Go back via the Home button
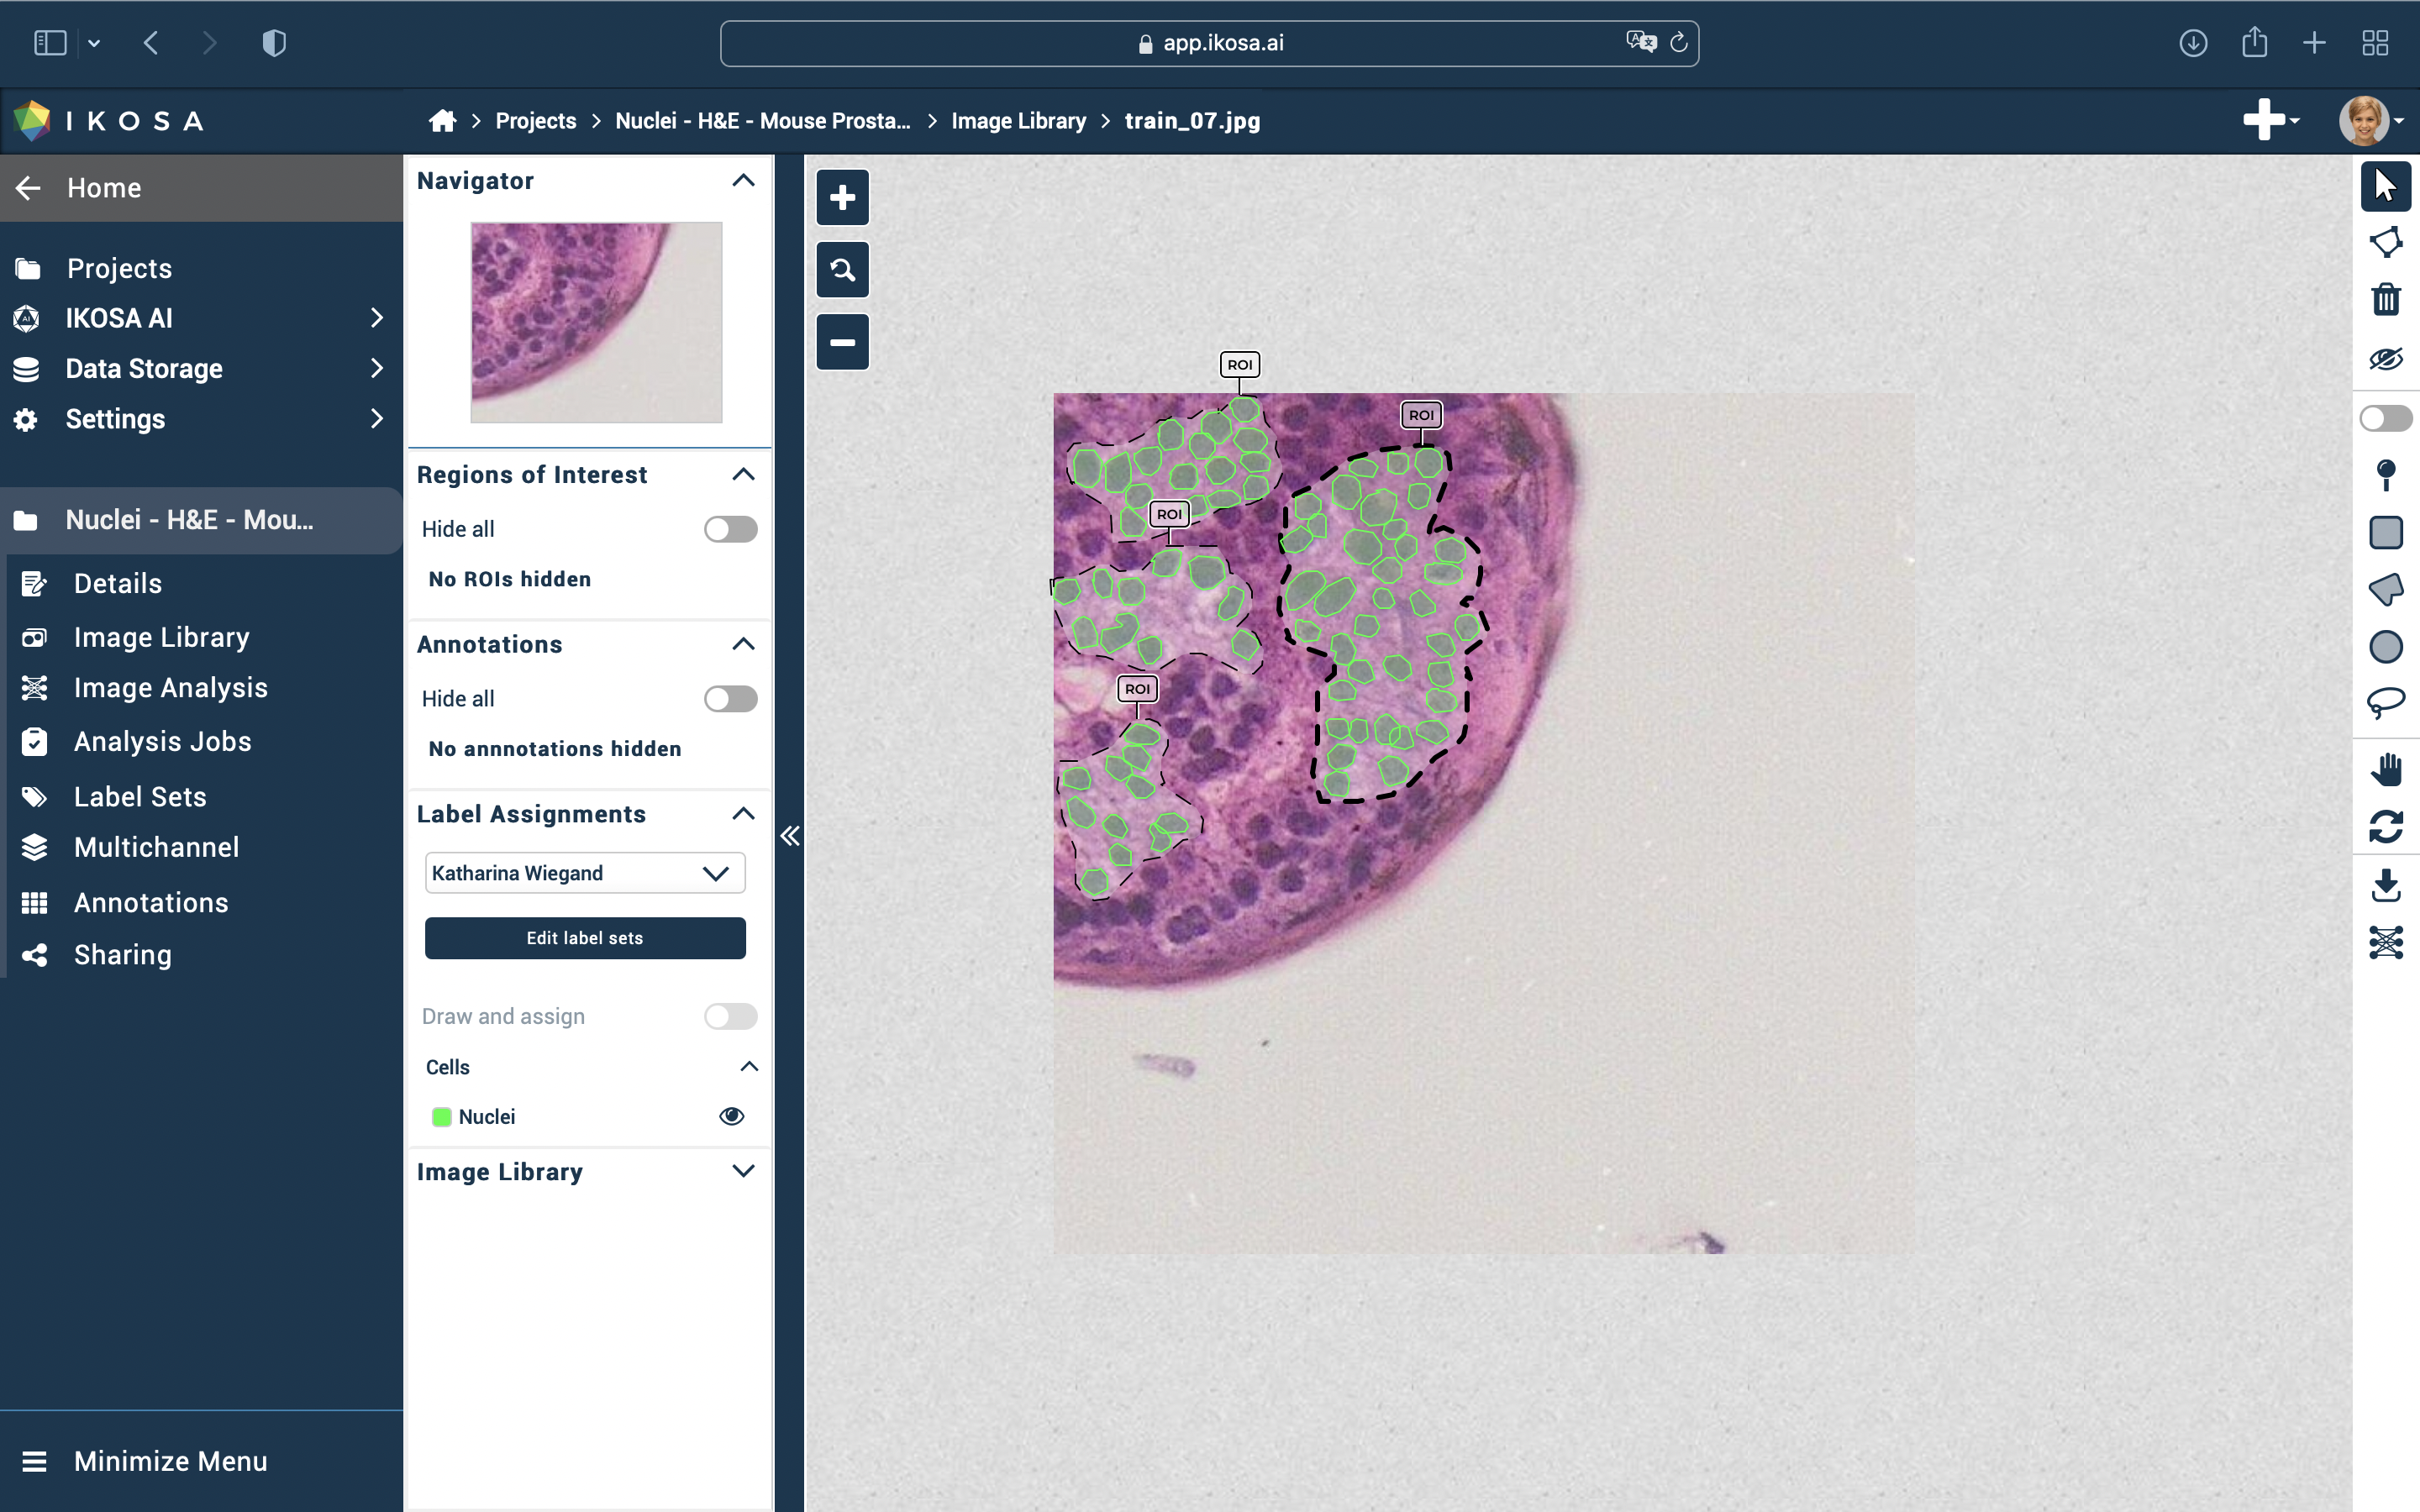Screen dimensions: 2420x1512 pyautogui.click(x=201, y=188)
